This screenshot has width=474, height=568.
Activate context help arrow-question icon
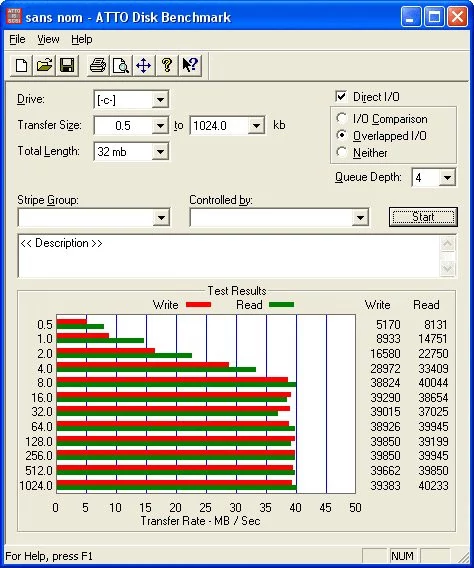click(190, 66)
